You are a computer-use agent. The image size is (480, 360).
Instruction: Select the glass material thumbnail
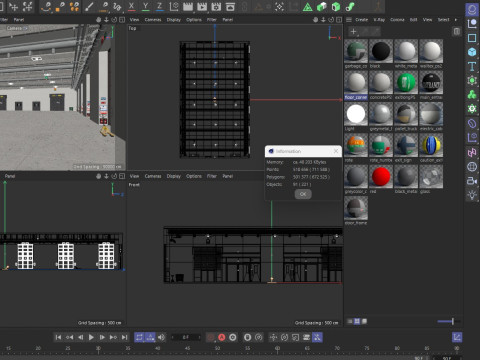click(431, 176)
